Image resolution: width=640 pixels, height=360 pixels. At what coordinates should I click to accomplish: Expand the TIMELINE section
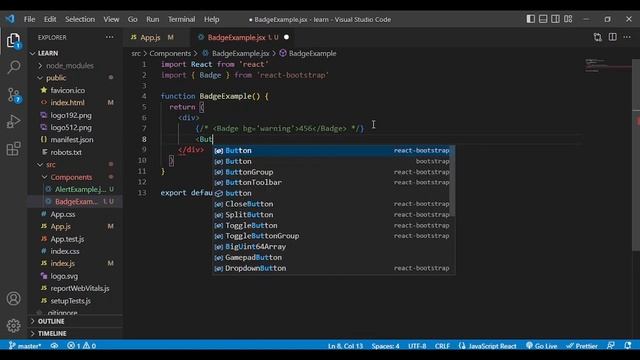coord(75,333)
